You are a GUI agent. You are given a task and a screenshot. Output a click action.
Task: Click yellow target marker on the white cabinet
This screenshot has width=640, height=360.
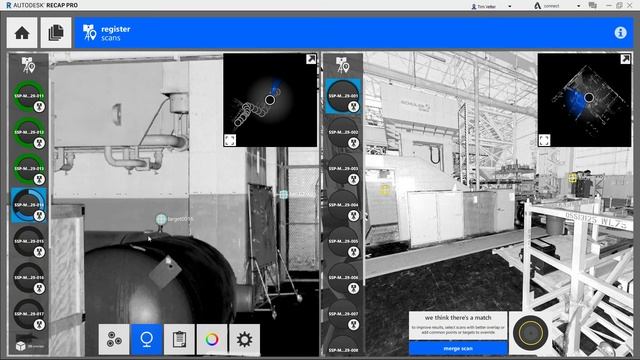coord(384,189)
